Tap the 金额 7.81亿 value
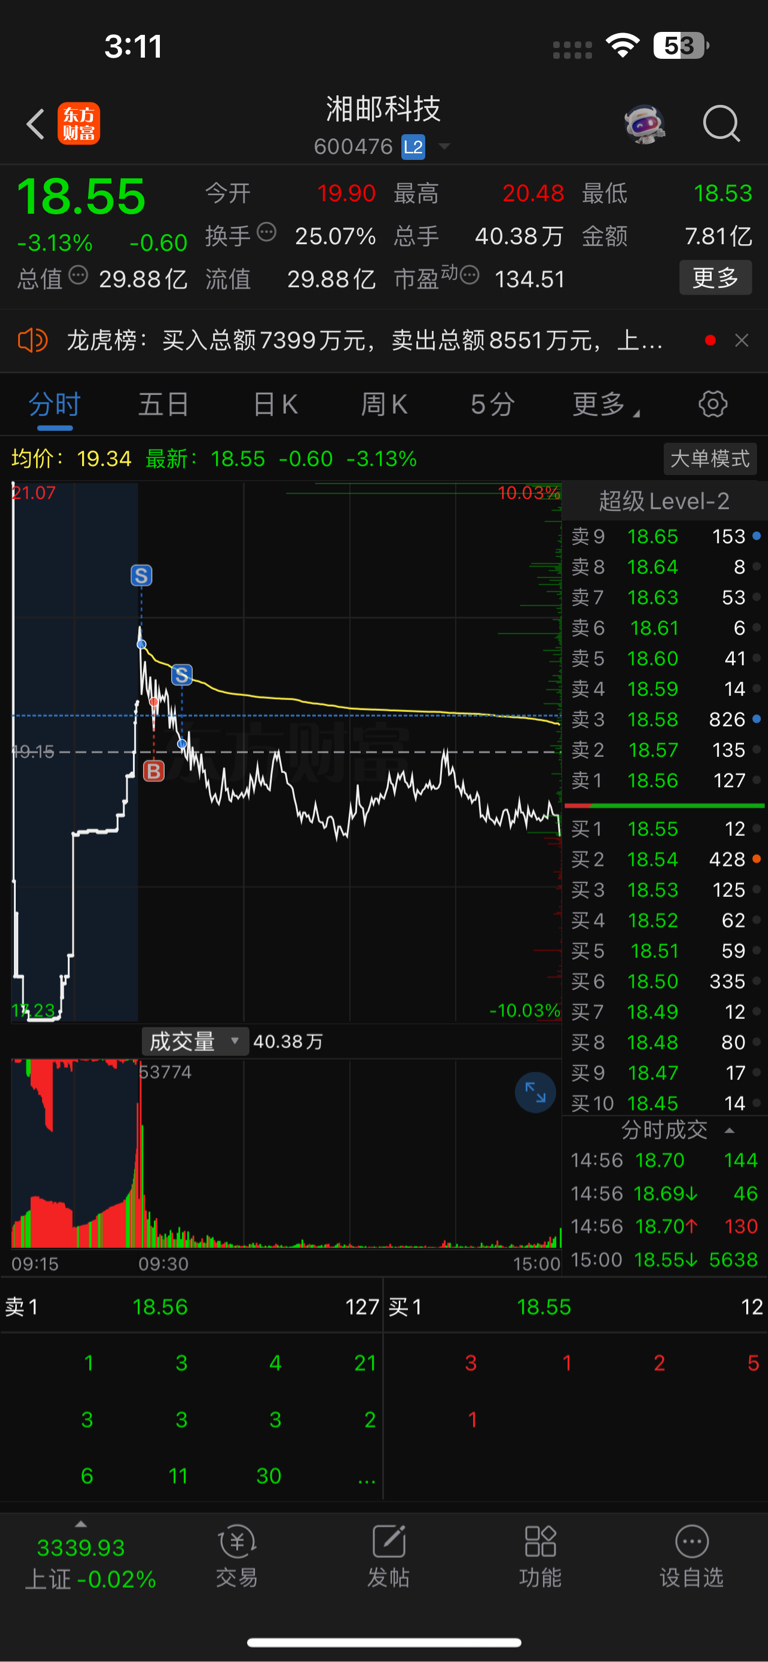This screenshot has height=1662, width=768. (x=718, y=236)
